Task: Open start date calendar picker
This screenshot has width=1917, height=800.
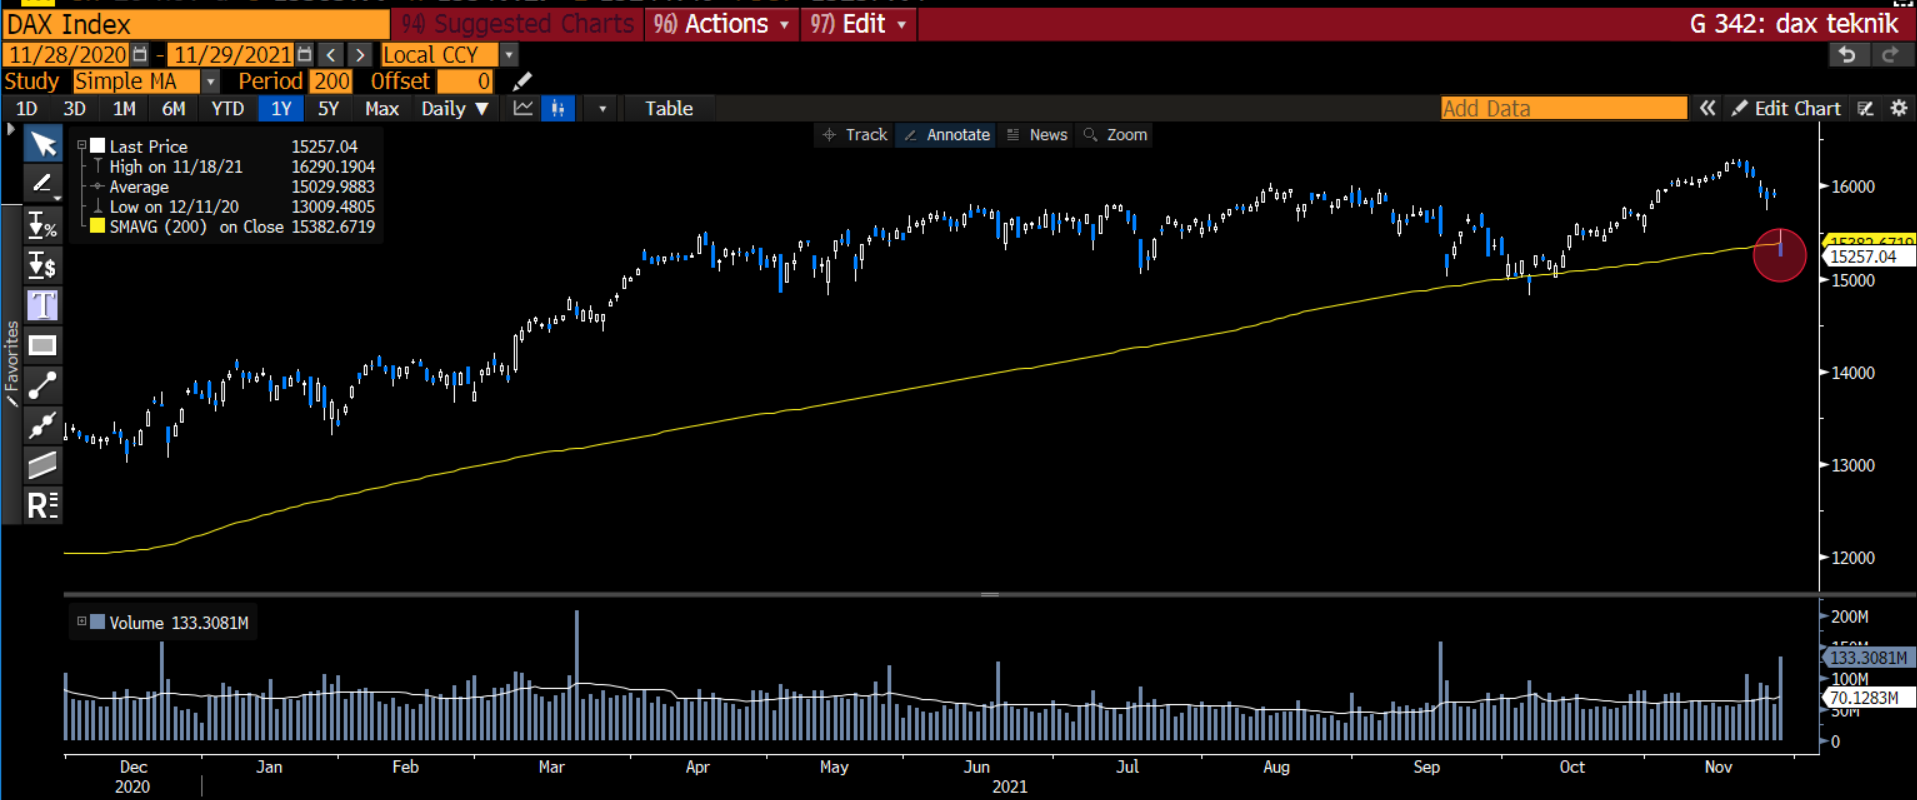Action: point(140,54)
